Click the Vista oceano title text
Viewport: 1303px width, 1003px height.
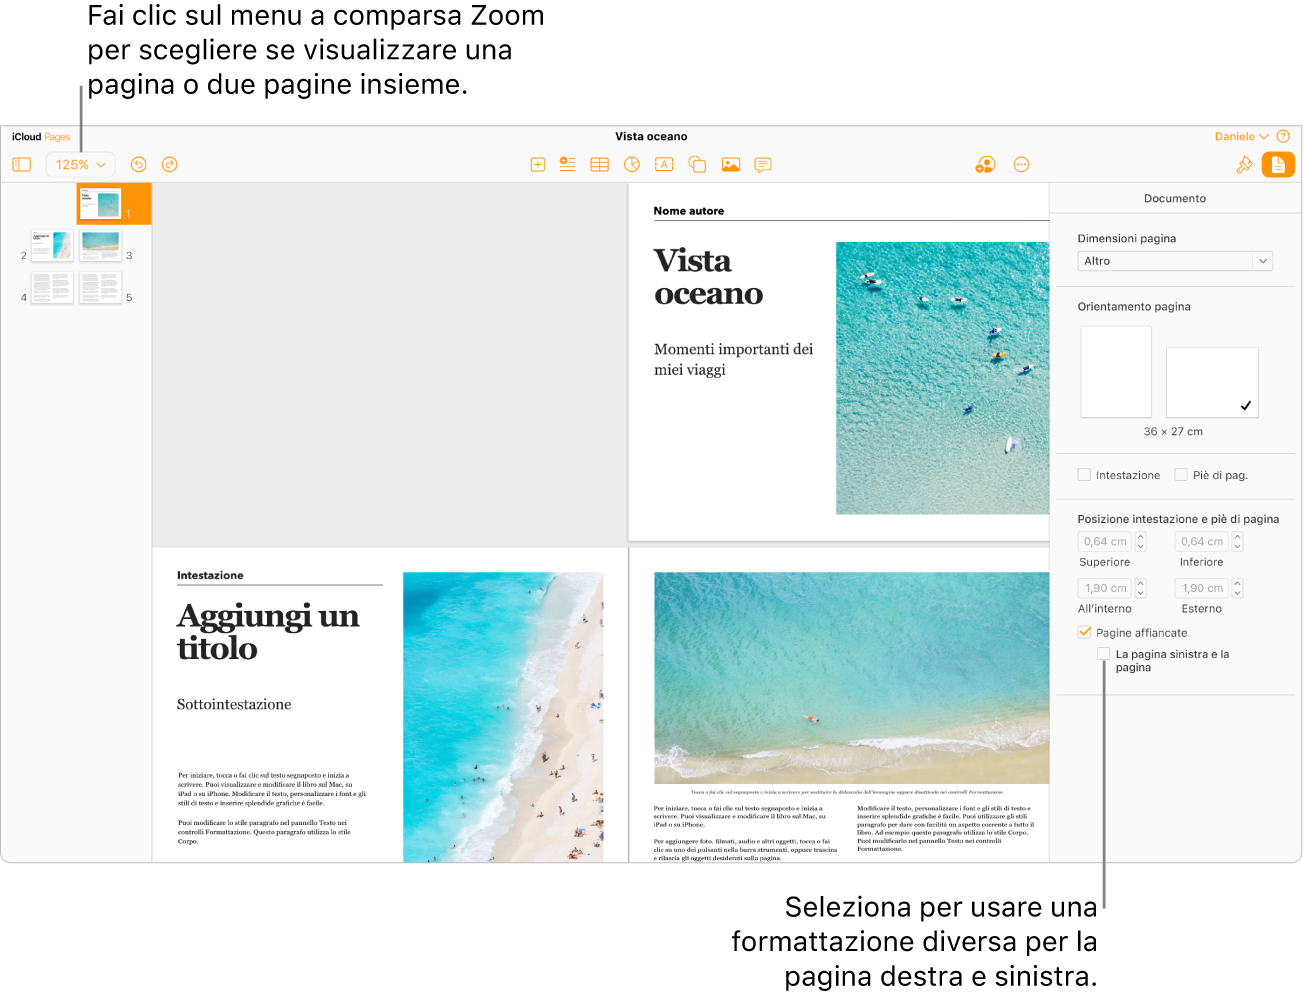coord(708,277)
